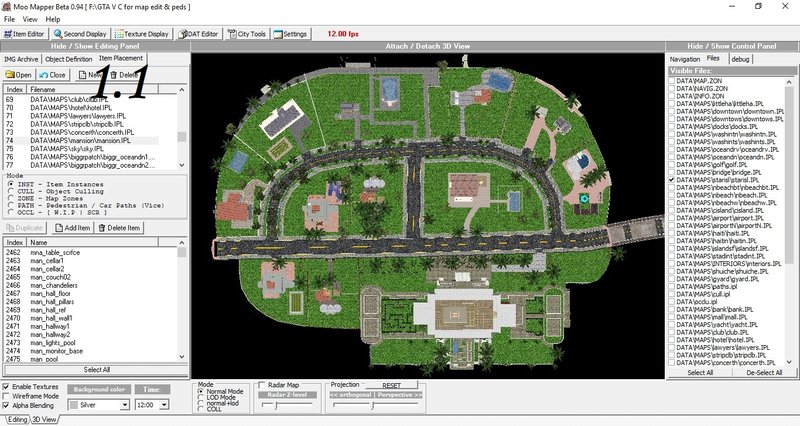
Task: Click scroll-down arrow of Visible Files list
Action: 790,362
